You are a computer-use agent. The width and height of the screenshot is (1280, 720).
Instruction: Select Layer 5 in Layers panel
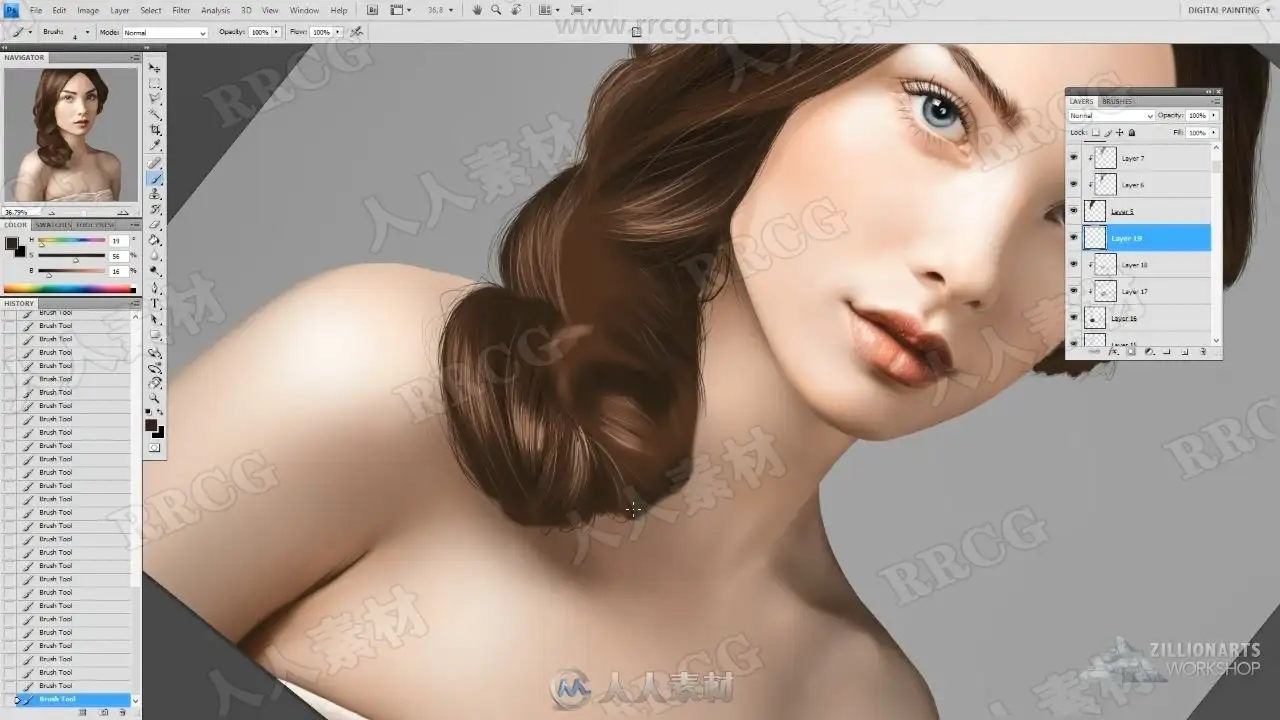(x=1147, y=211)
